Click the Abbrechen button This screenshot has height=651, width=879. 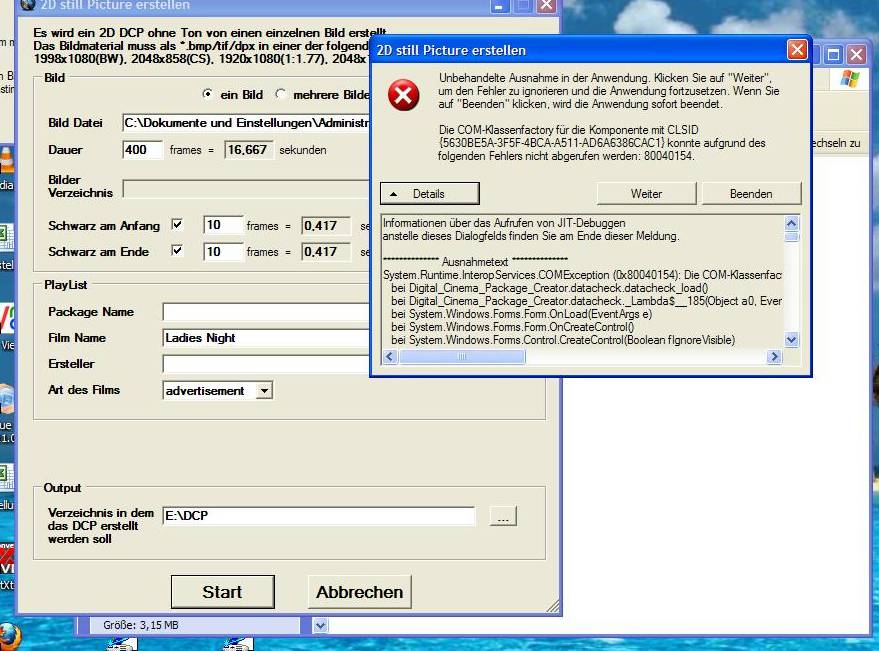(359, 592)
